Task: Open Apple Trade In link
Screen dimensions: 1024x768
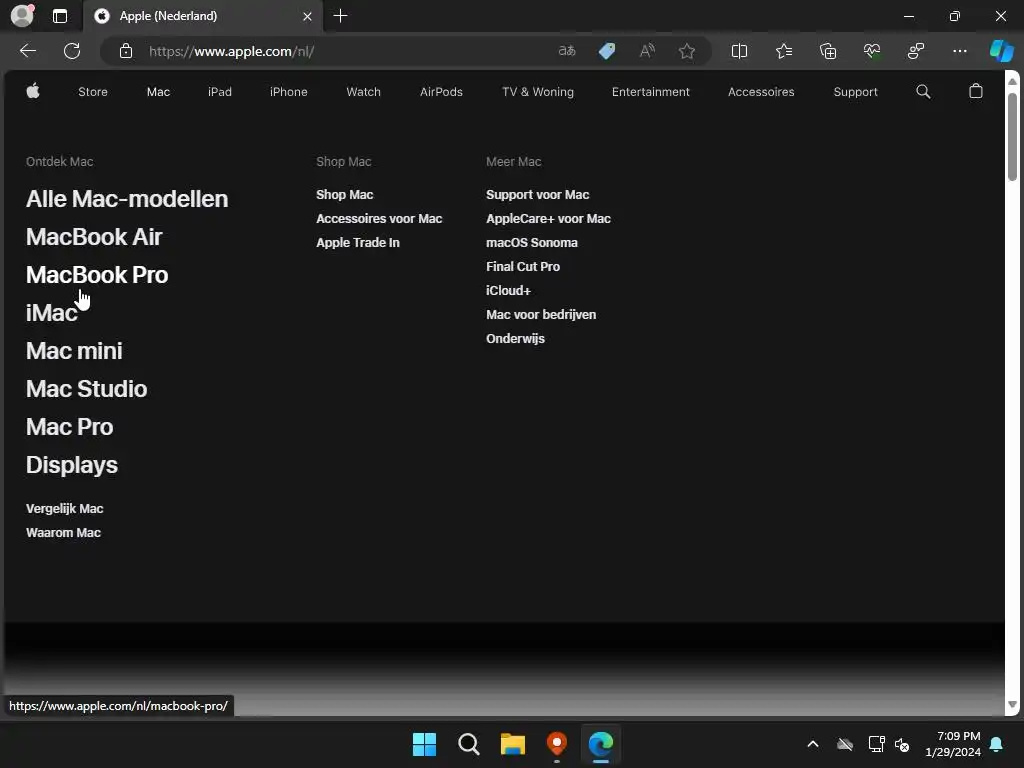Action: pyautogui.click(x=358, y=243)
